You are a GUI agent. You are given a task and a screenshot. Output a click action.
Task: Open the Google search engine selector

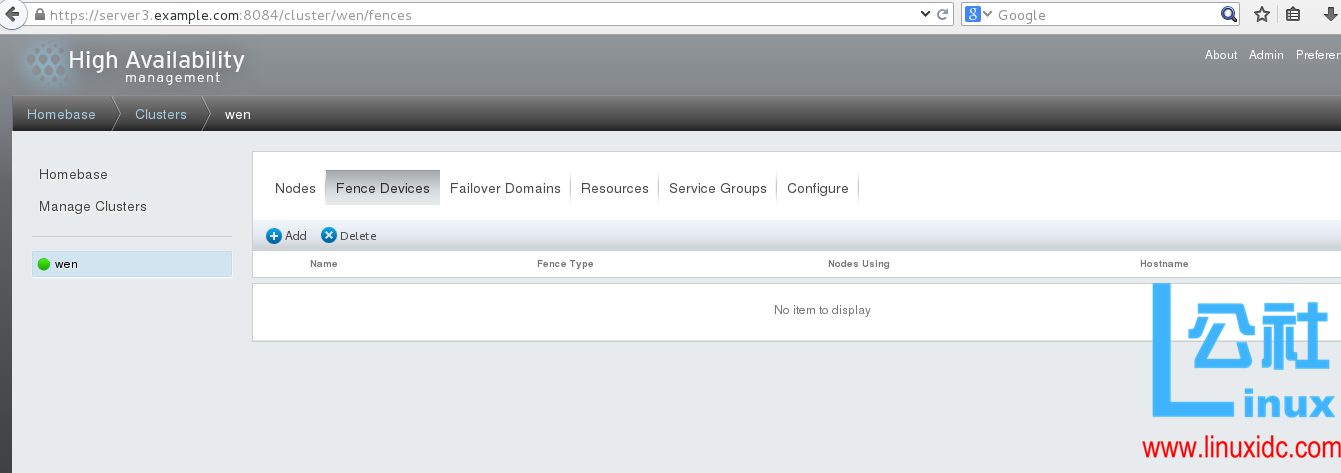click(x=977, y=15)
